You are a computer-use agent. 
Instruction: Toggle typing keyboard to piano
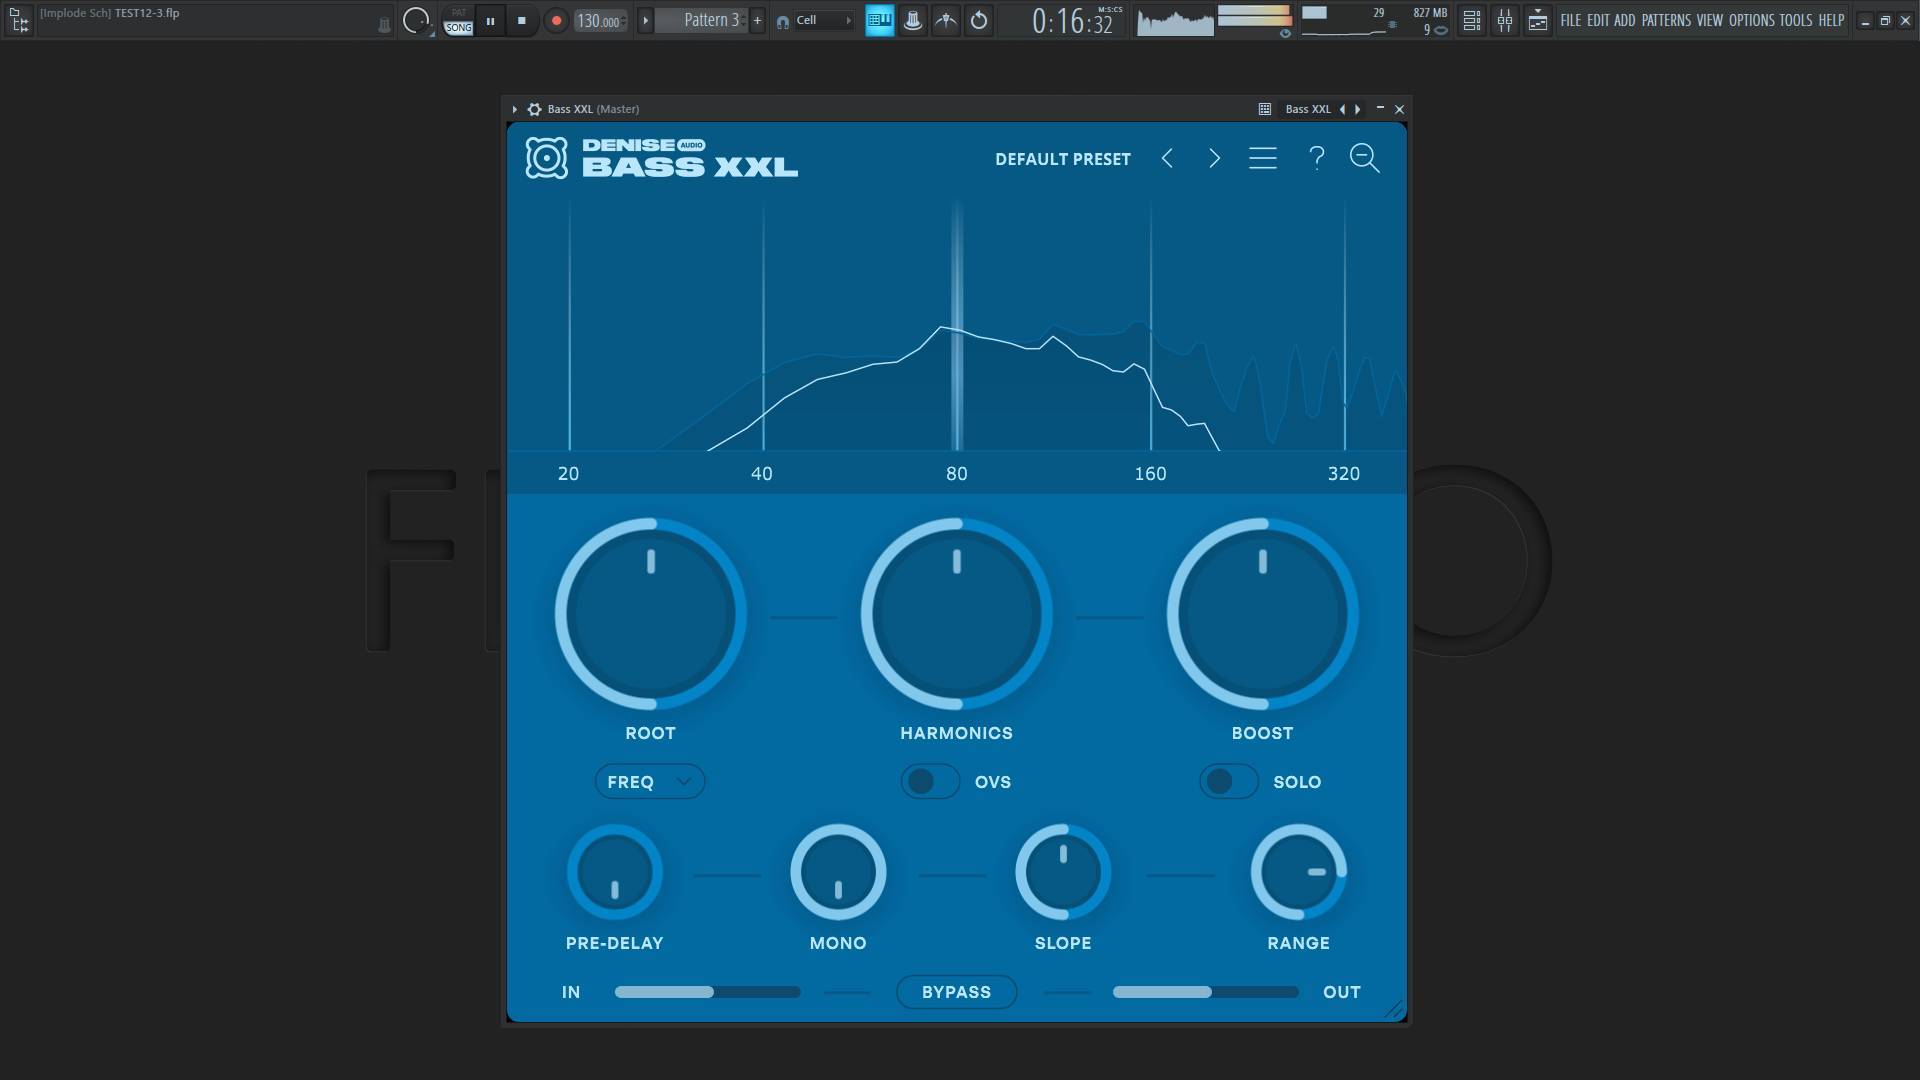pyautogui.click(x=880, y=20)
